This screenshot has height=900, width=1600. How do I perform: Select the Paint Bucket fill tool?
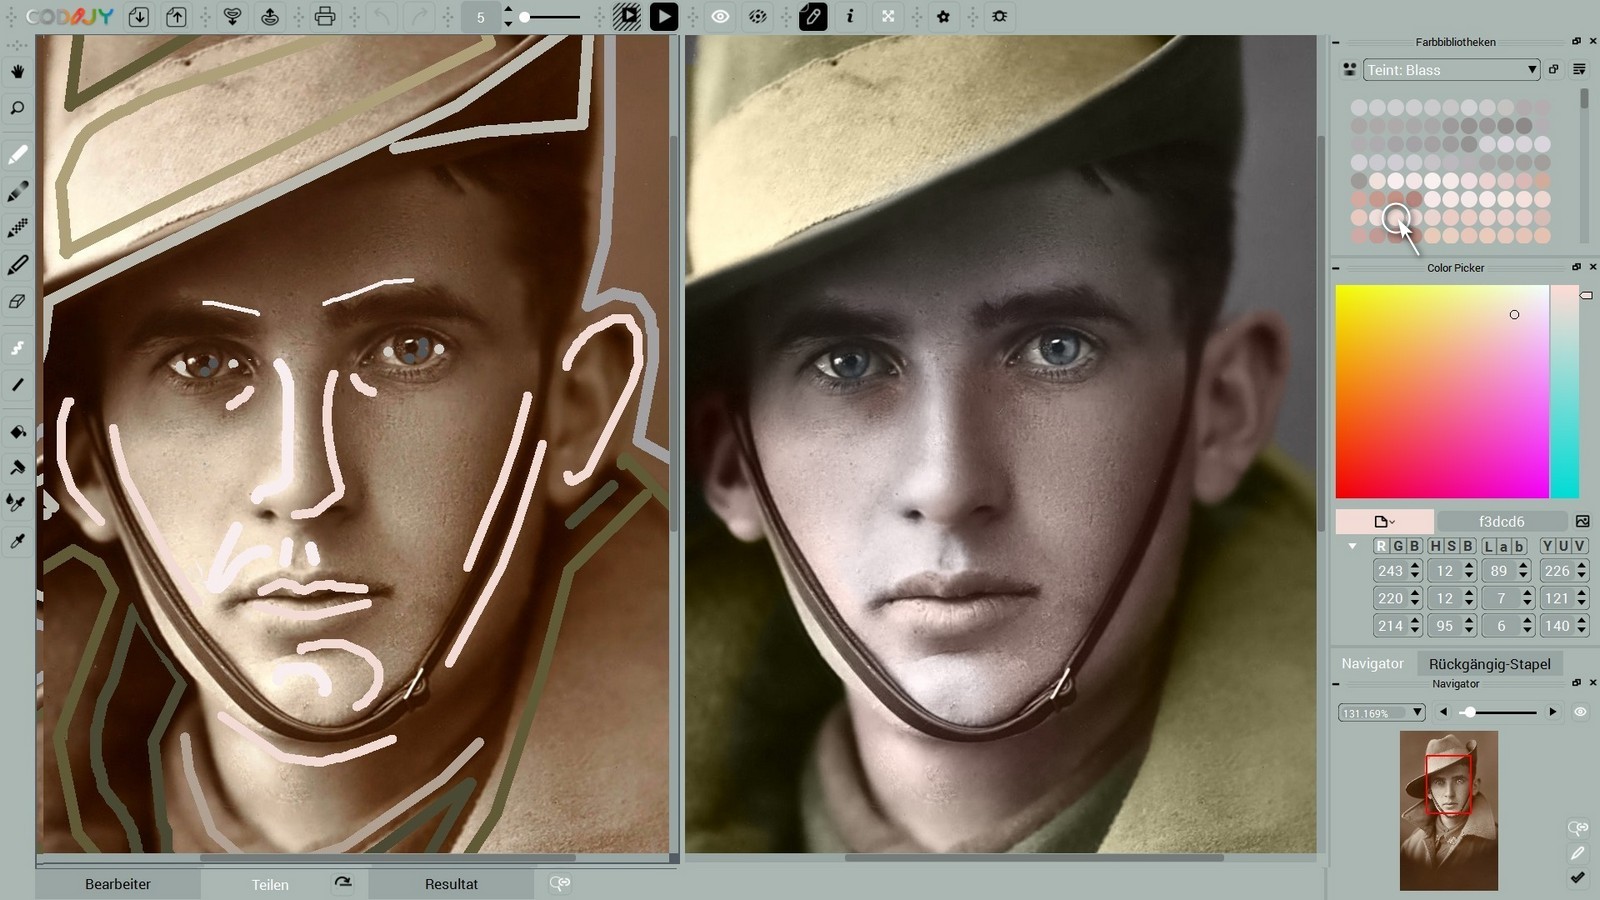(x=17, y=432)
